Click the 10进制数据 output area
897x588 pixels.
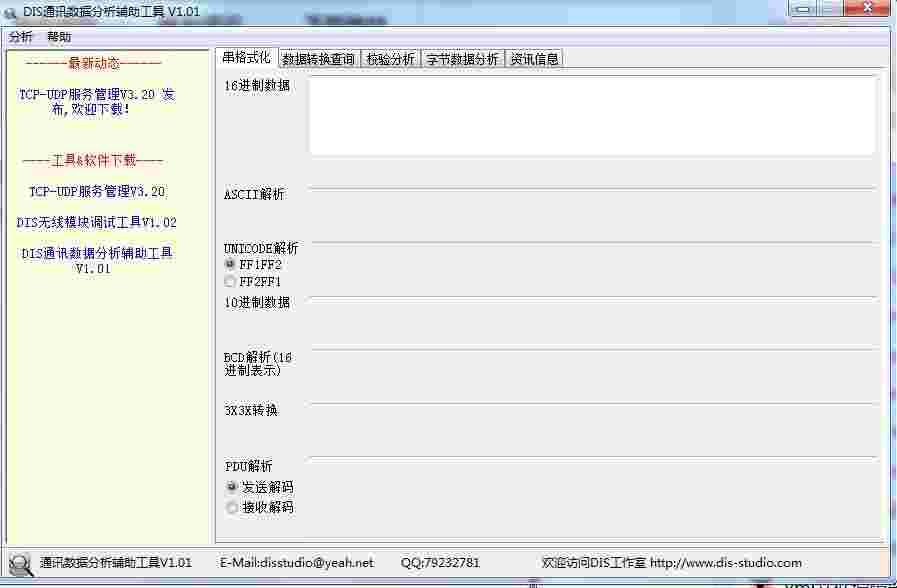(x=592, y=315)
